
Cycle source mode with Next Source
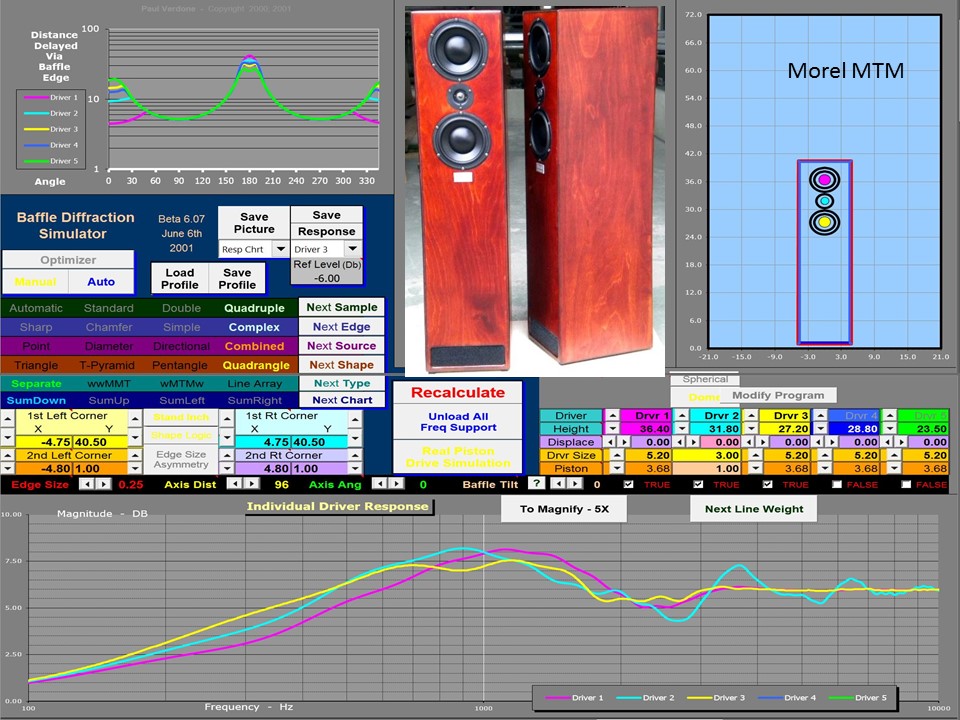point(342,345)
